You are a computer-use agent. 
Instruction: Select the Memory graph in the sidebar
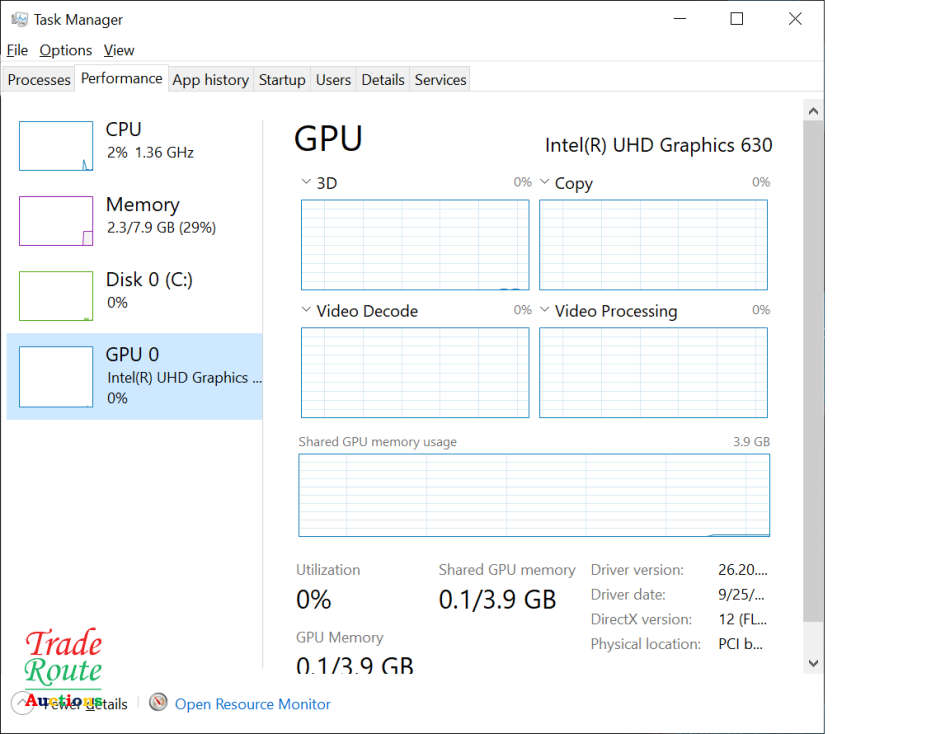click(x=55, y=220)
